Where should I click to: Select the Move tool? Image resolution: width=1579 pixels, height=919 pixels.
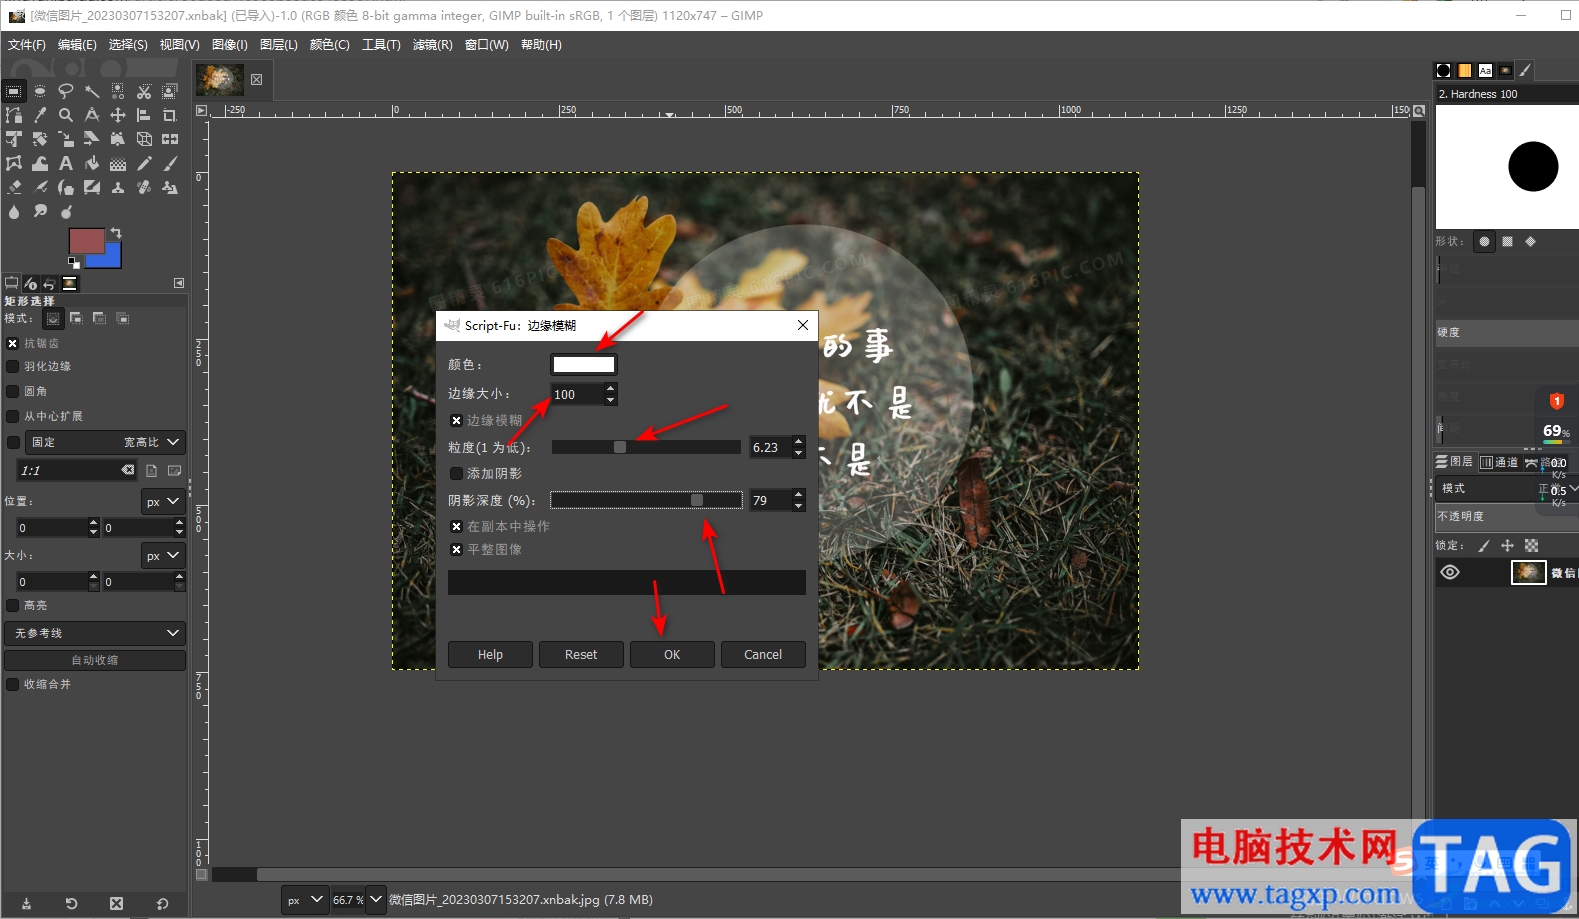pos(118,115)
